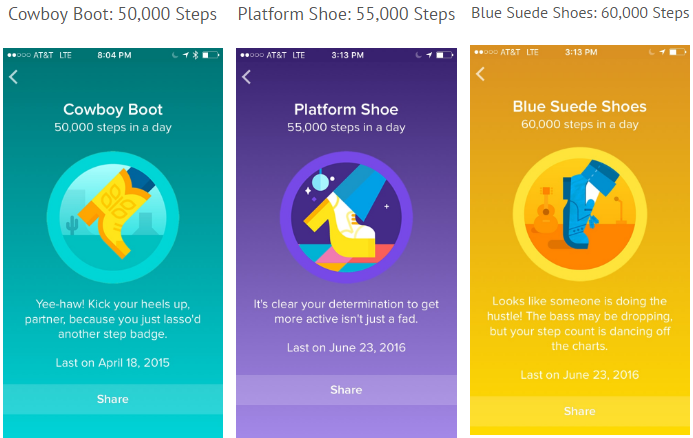Tap battery icon on purple screen
Viewport: 693px width, 438px height.
pyautogui.click(x=445, y=55)
